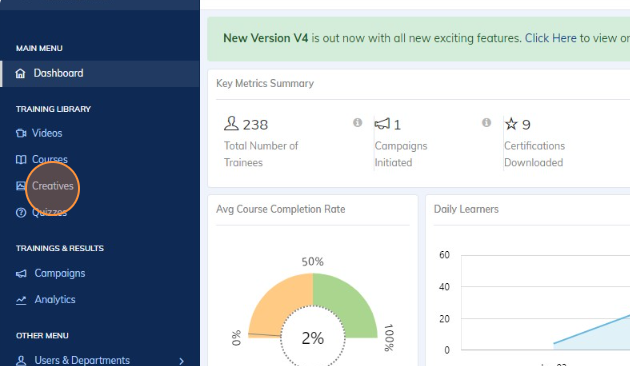Click the Quizzes question mark icon
This screenshot has width=630, height=366.
[x=21, y=213]
